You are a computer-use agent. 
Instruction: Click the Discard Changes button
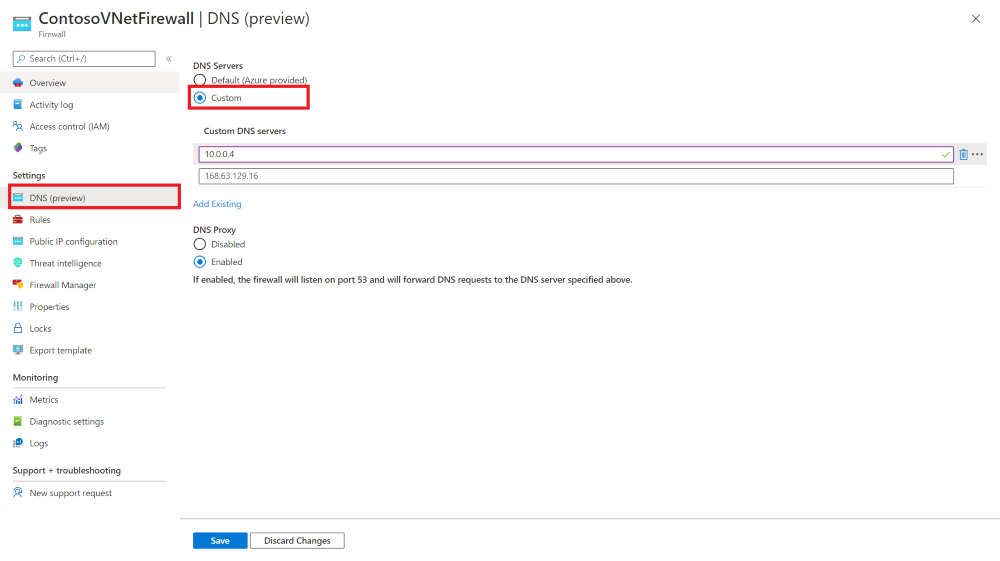[297, 541]
